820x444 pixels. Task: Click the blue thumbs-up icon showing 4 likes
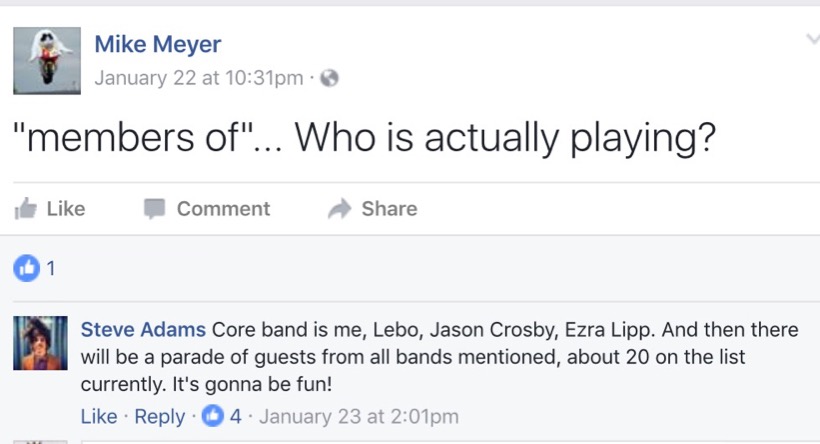[x=213, y=416]
